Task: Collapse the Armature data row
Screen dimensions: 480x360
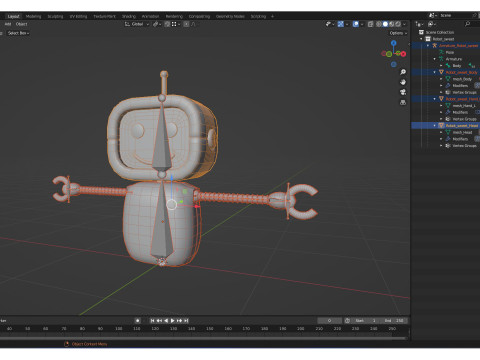Action: (x=435, y=59)
